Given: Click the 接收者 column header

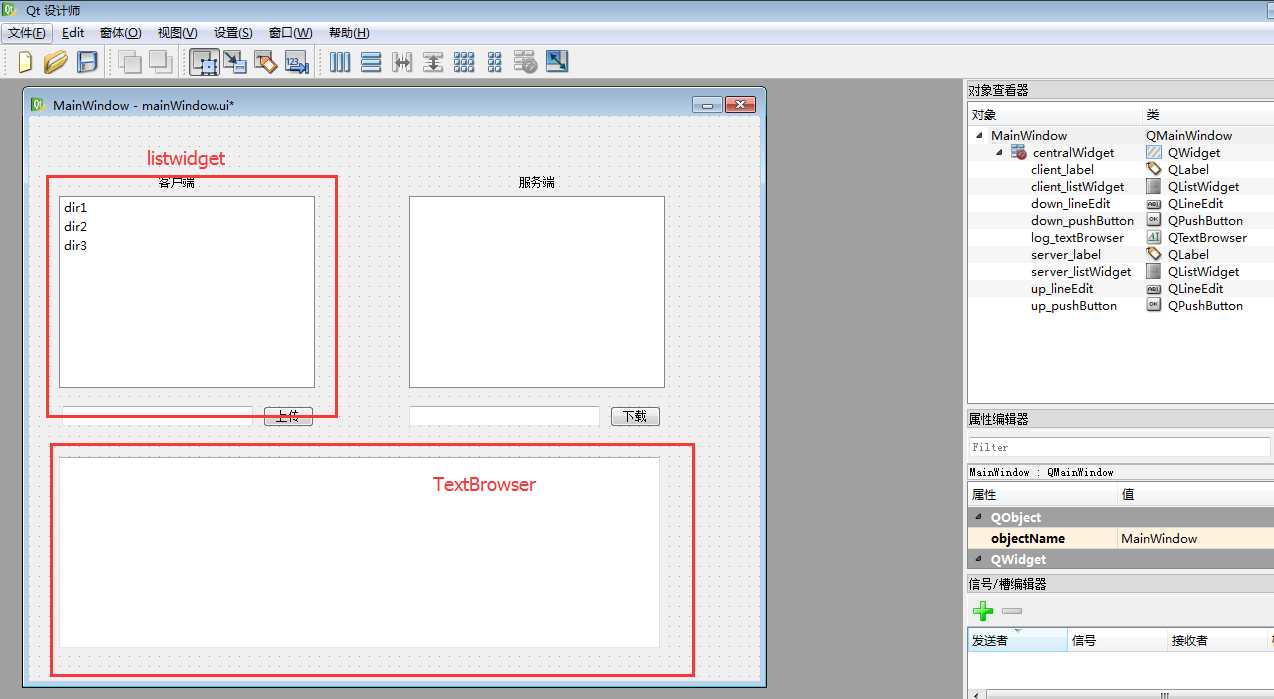Looking at the screenshot, I should [x=1217, y=640].
